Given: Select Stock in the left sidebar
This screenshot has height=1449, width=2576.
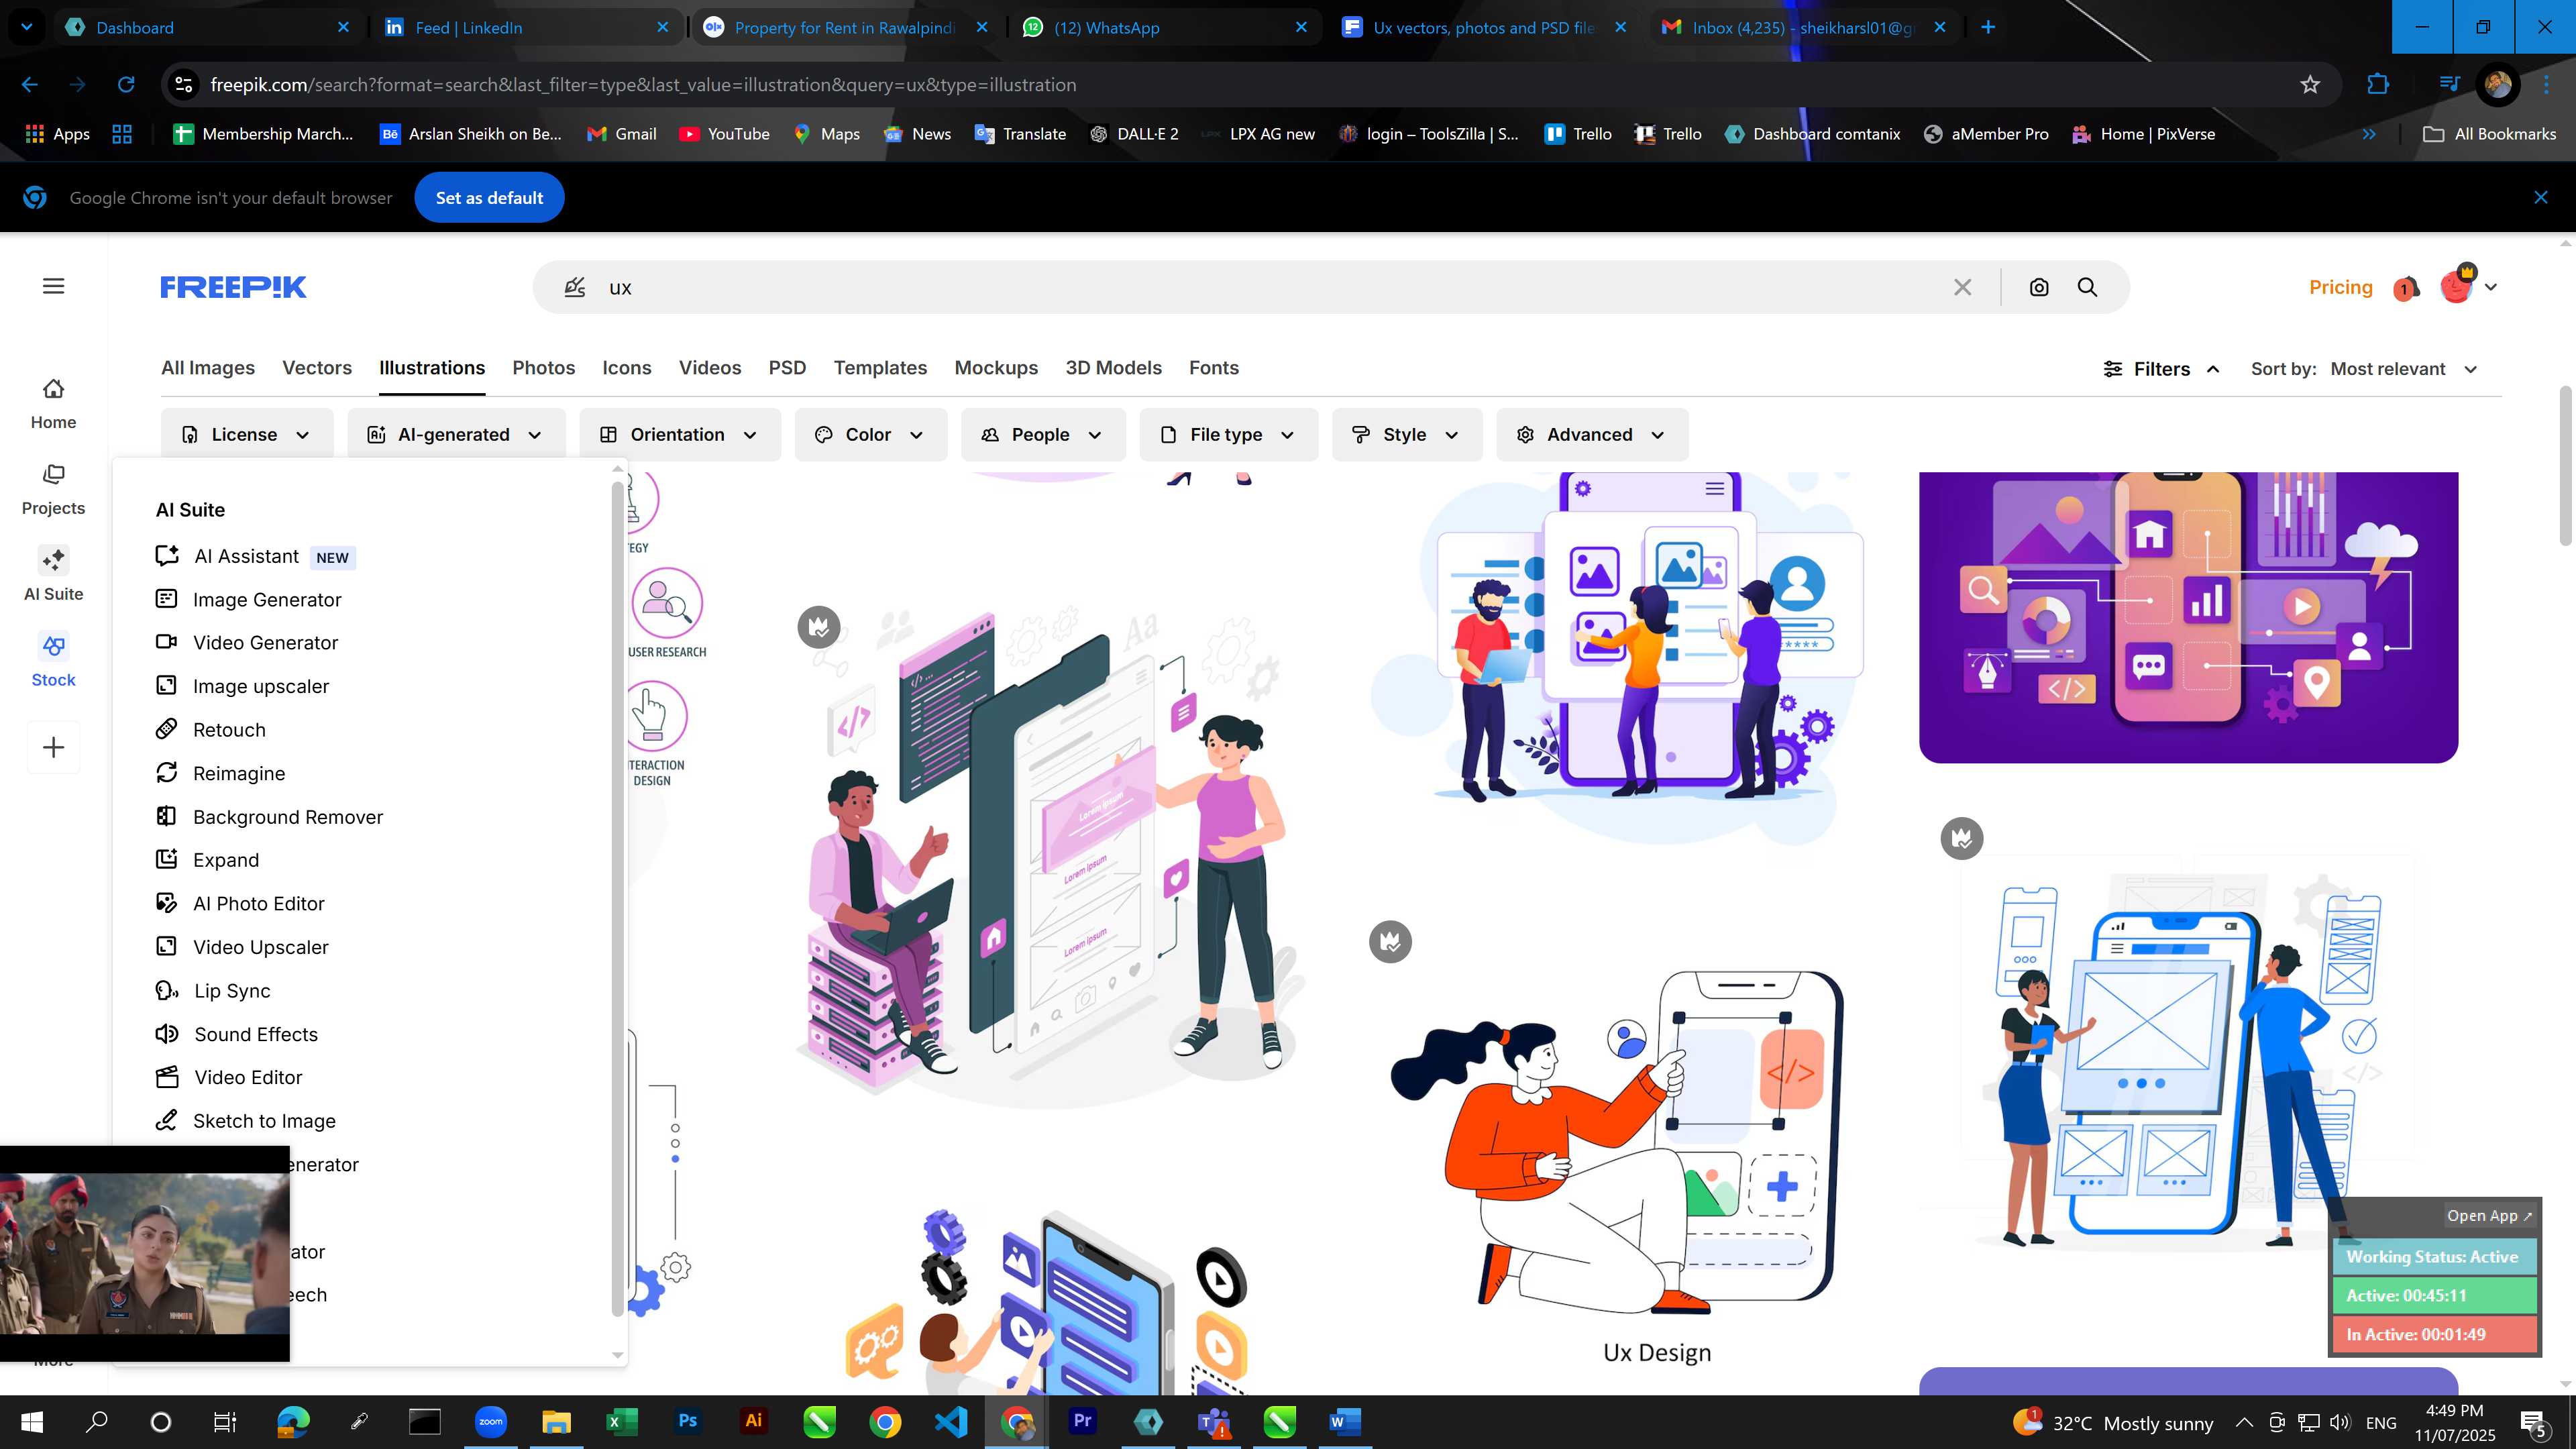Looking at the screenshot, I should point(53,661).
